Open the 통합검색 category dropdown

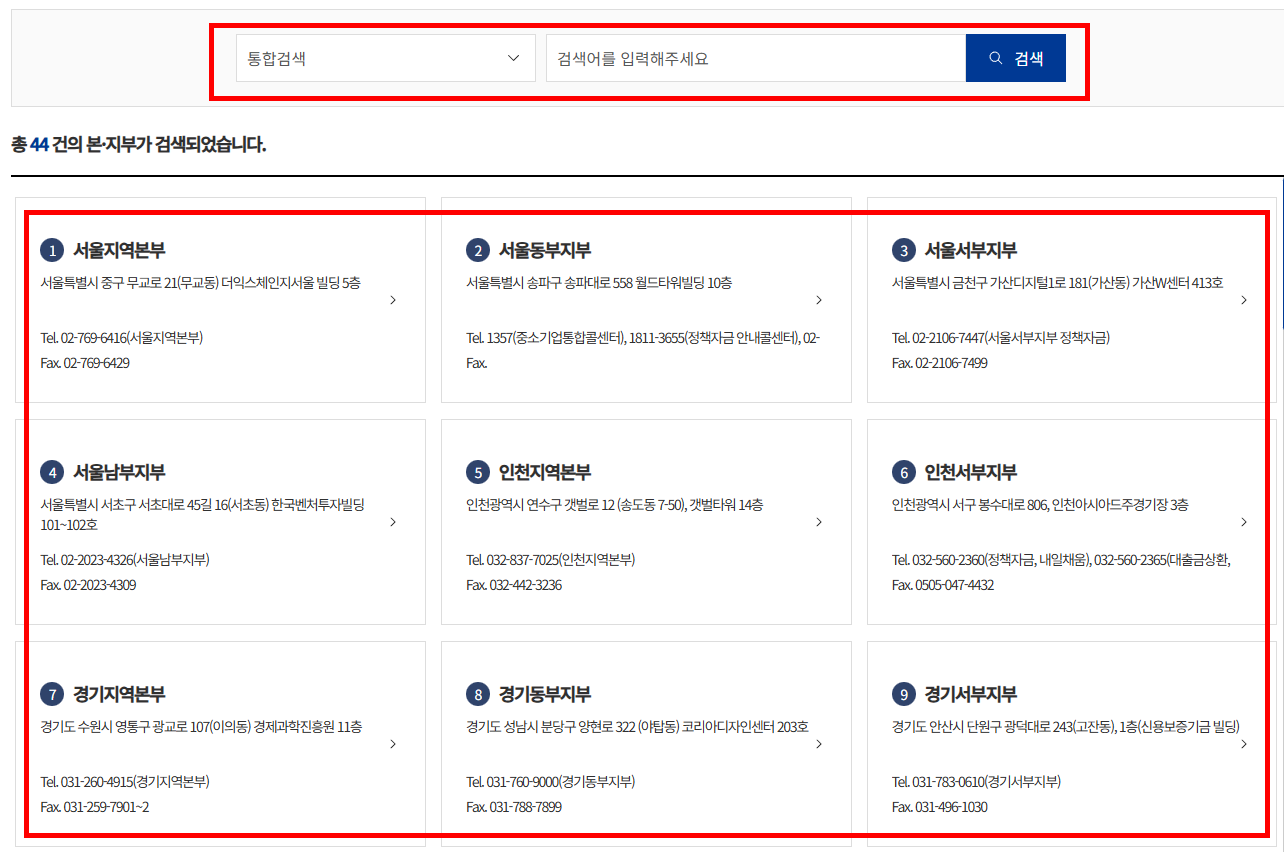(x=385, y=58)
